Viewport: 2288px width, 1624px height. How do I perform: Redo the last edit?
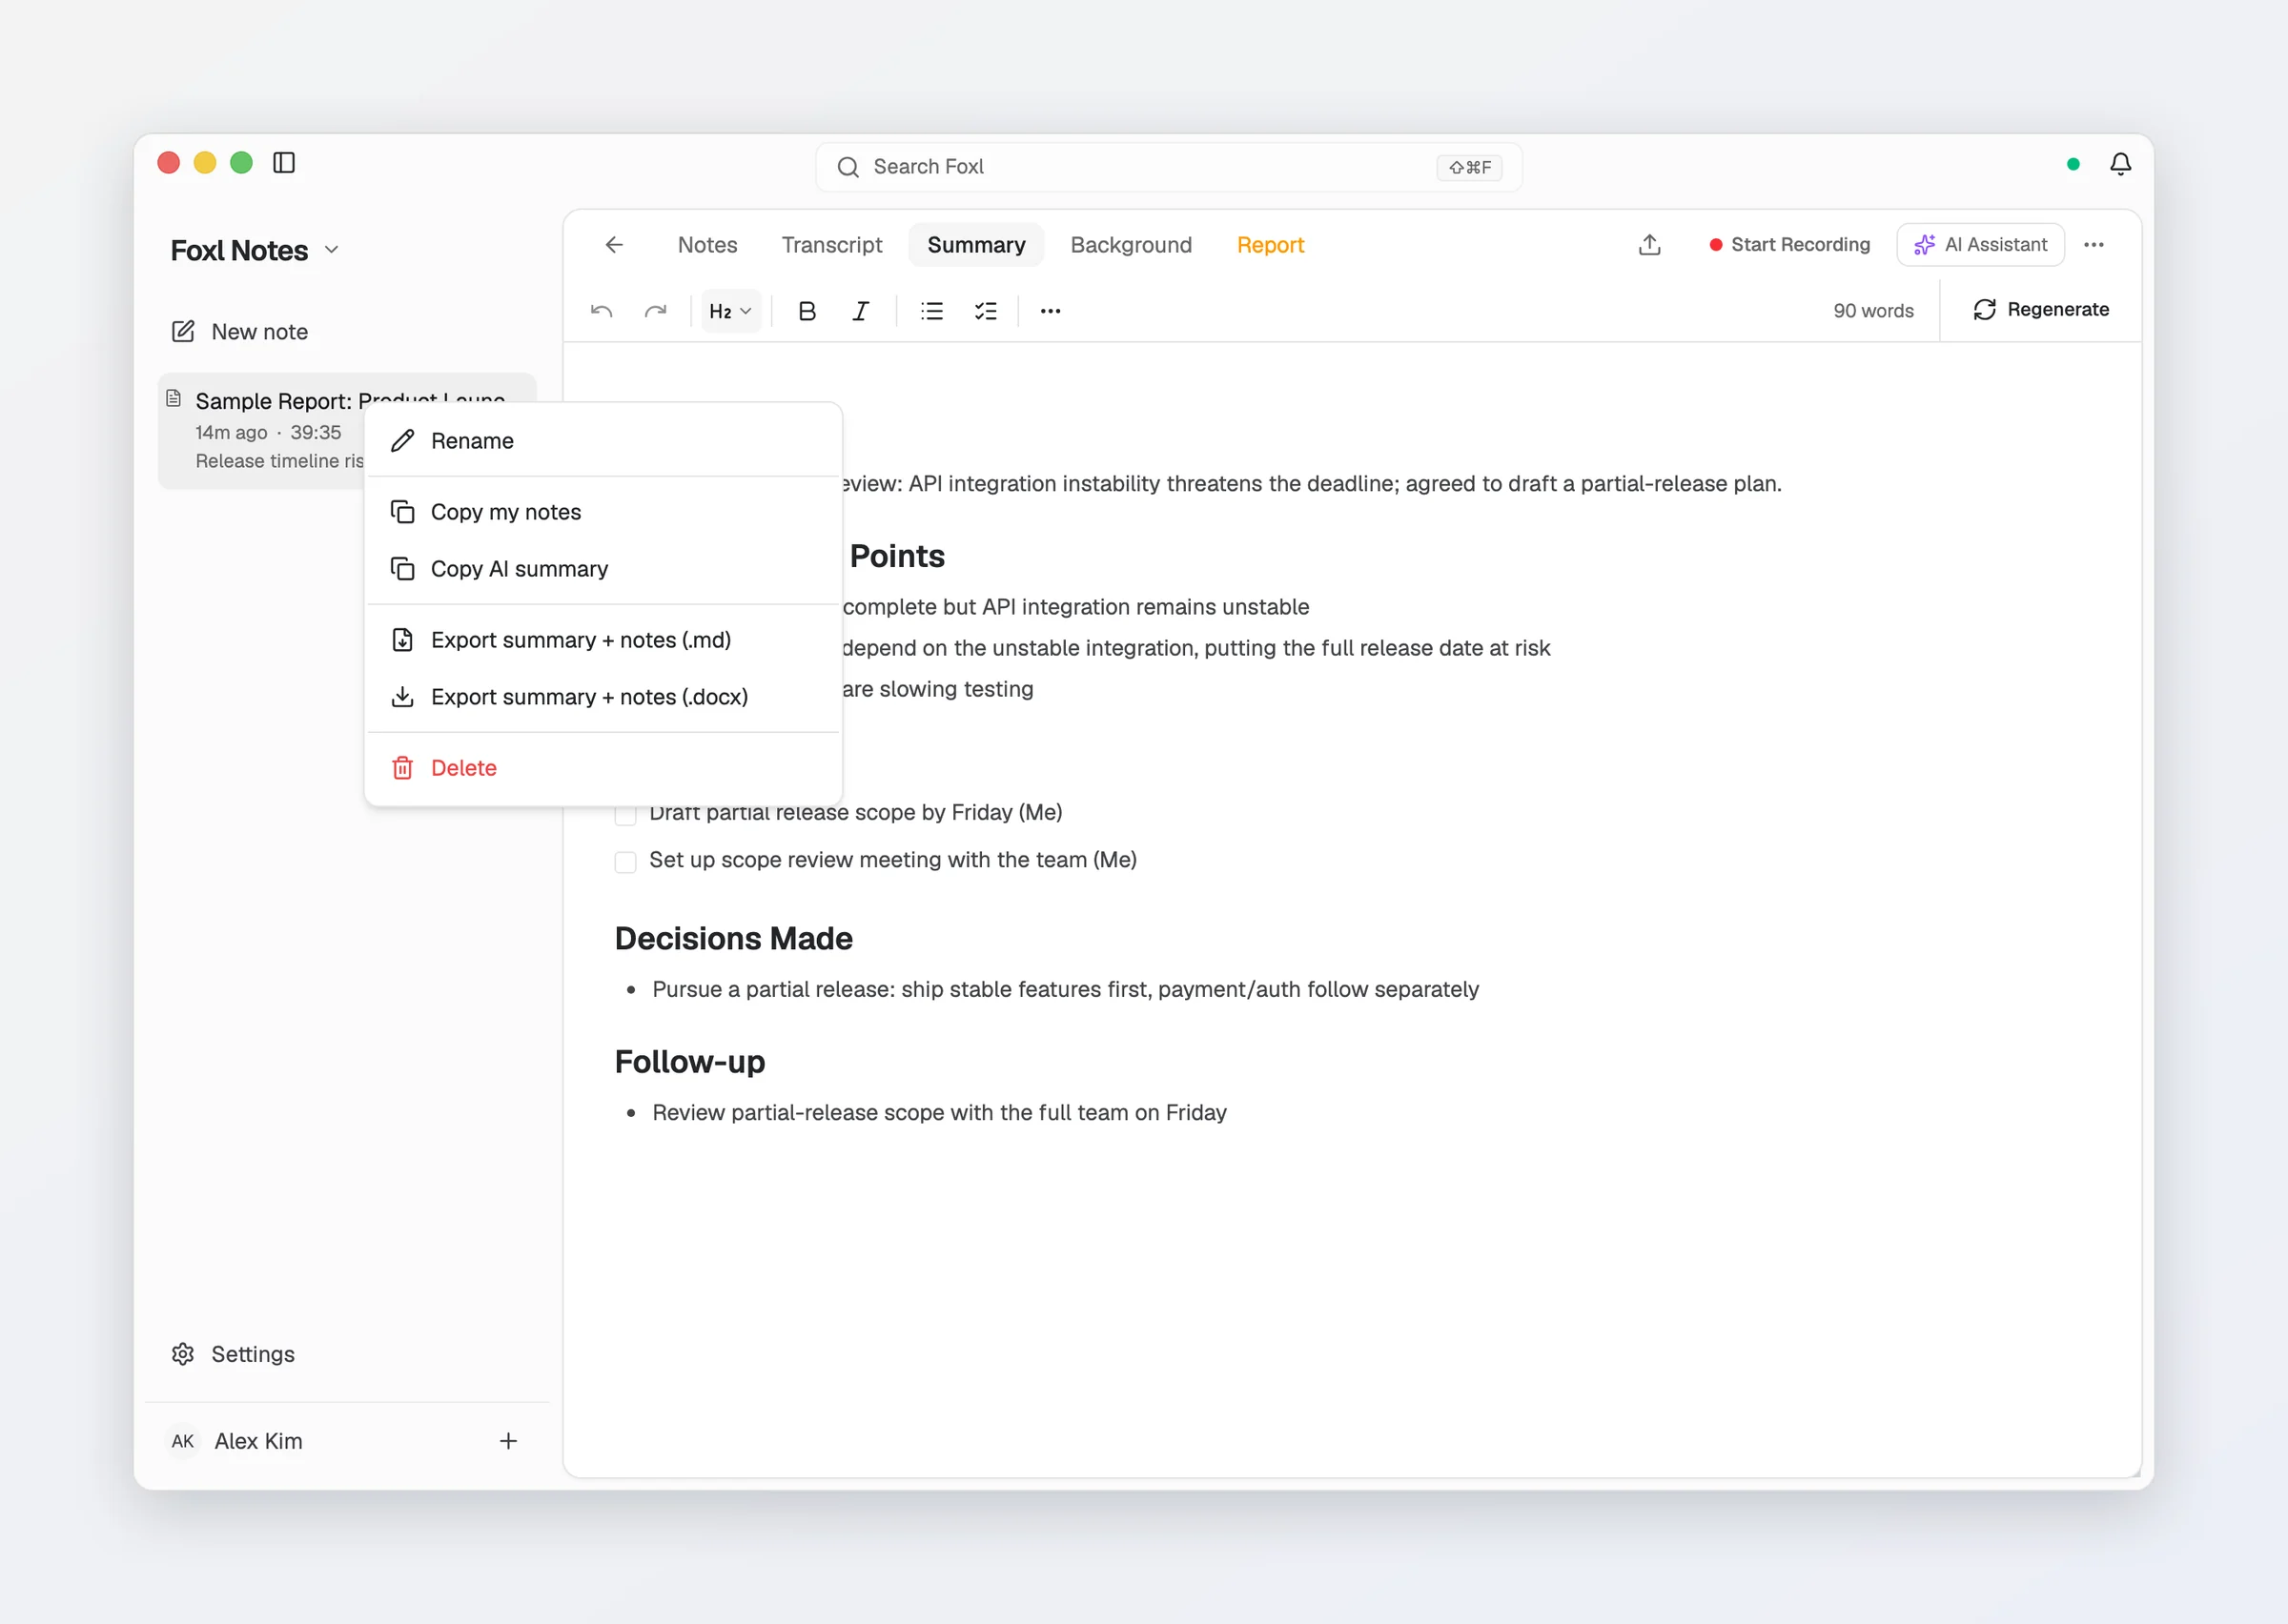655,311
